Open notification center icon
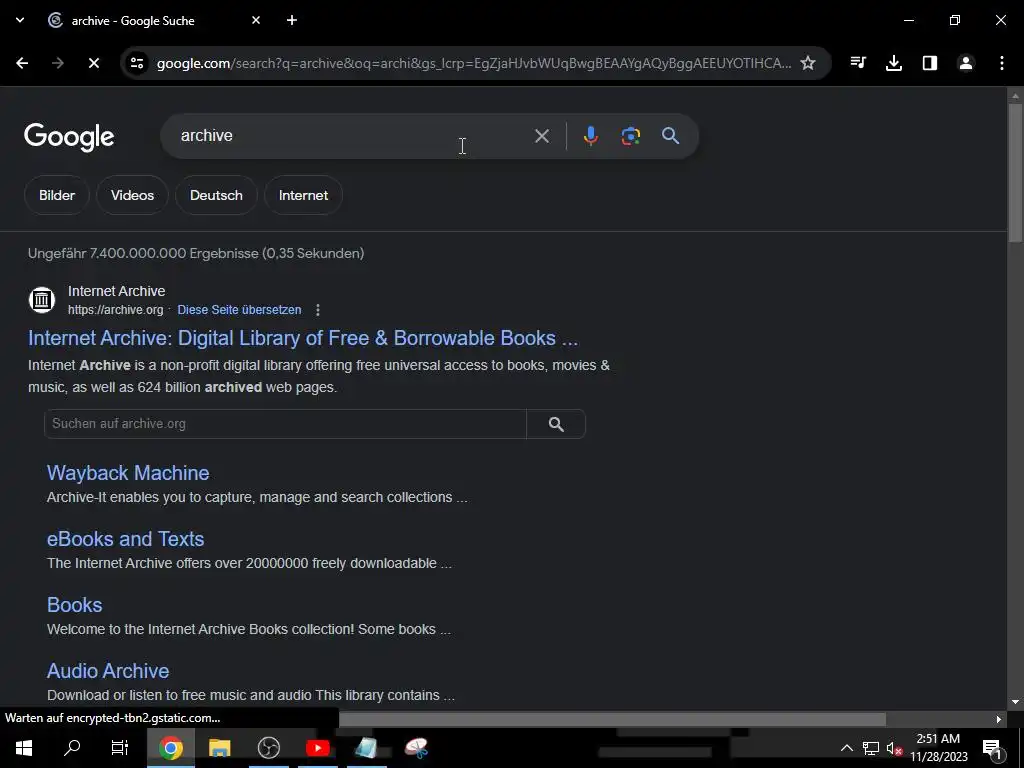Viewport: 1024px width, 768px height. [992, 748]
